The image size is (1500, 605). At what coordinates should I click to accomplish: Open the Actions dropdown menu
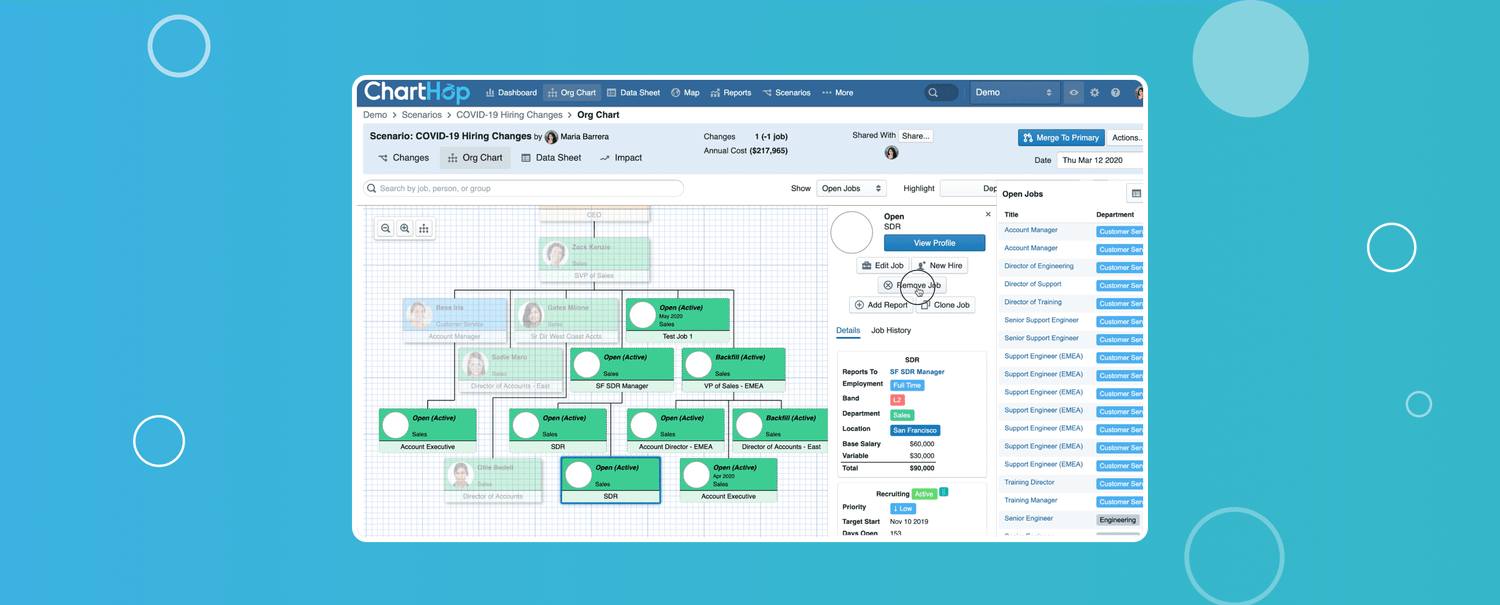(1126, 138)
